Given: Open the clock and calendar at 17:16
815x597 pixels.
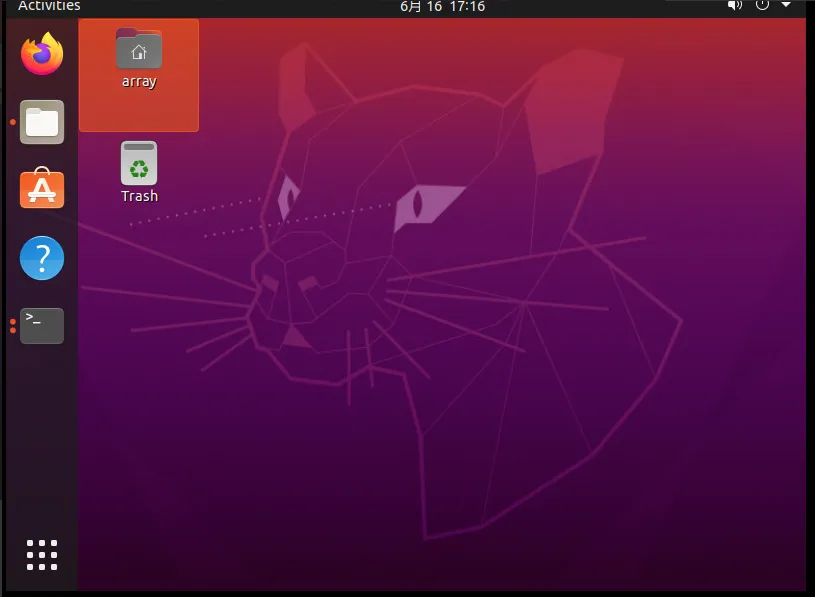Looking at the screenshot, I should point(442,6).
